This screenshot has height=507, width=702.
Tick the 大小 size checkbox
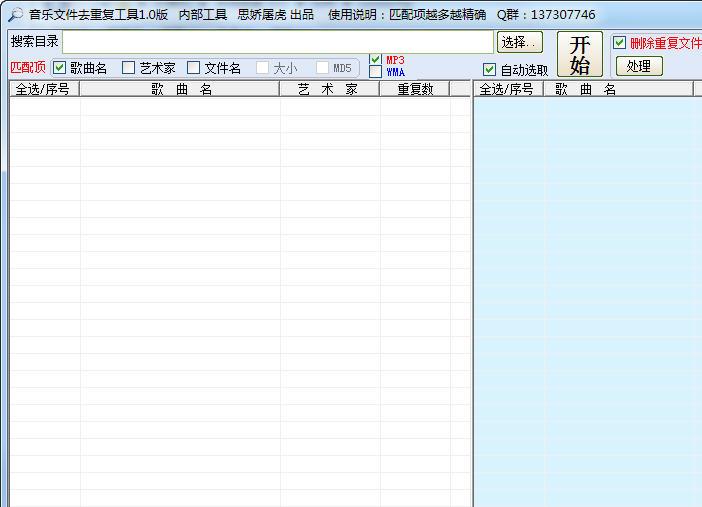[263, 68]
